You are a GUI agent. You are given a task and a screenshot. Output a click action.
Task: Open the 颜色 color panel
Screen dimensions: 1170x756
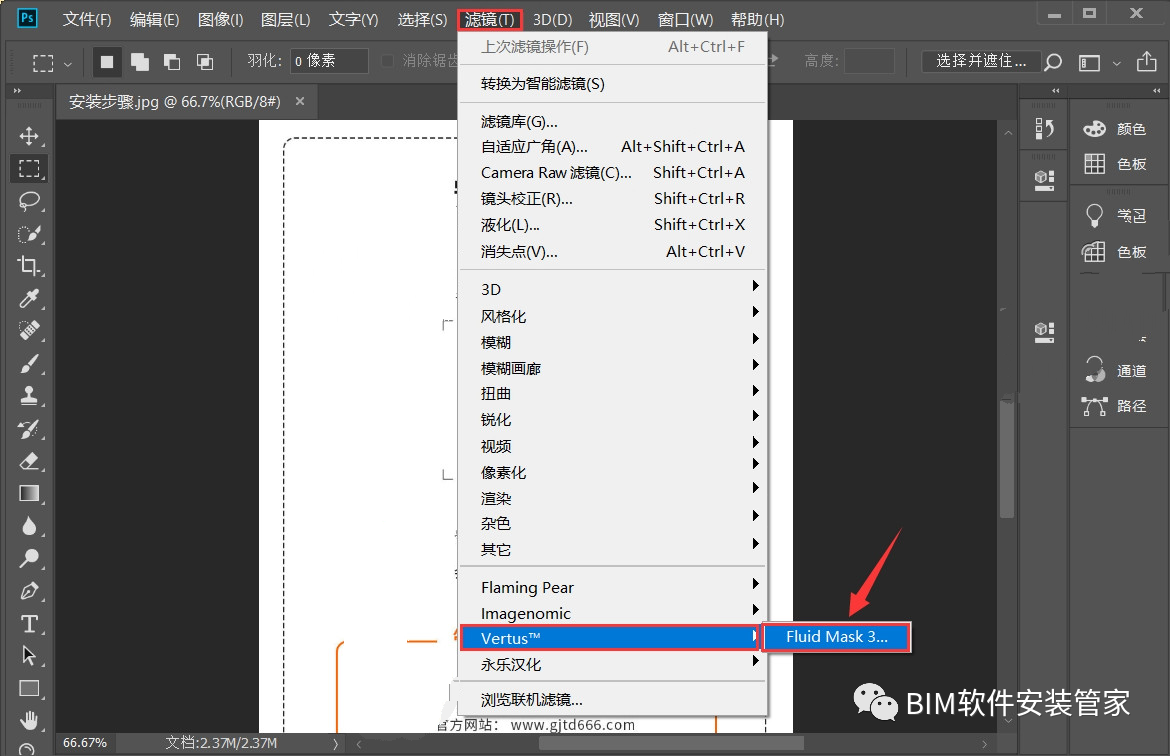point(1115,129)
